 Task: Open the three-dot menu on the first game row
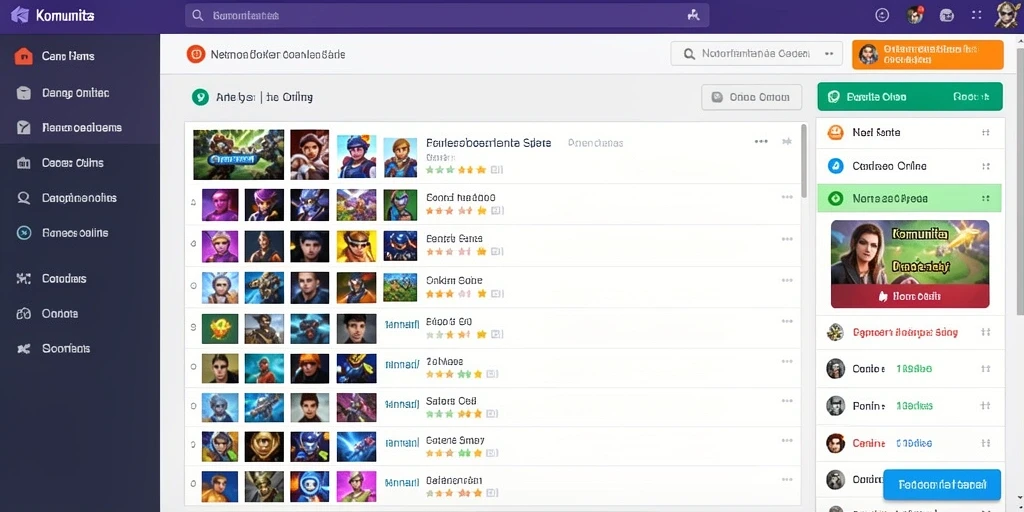[761, 141]
